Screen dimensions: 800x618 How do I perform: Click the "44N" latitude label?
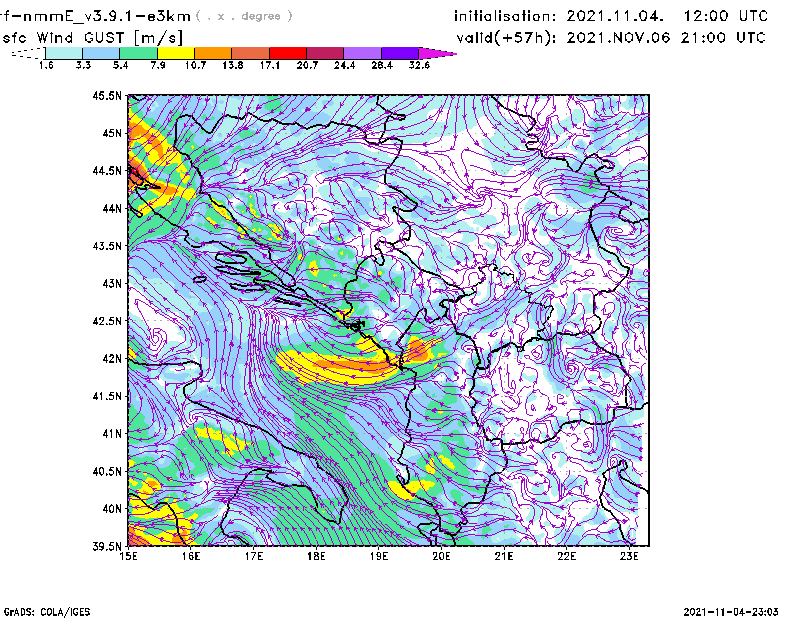(x=112, y=208)
